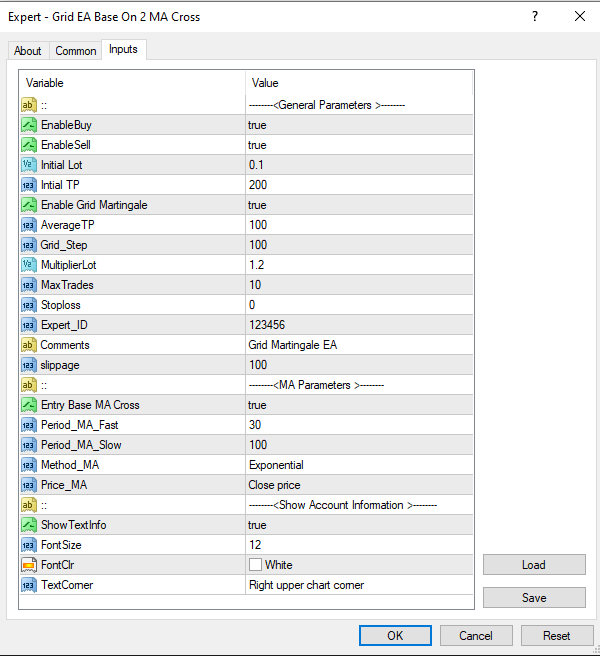Viewport: 600px width, 656px height.
Task: Switch to the Common tab
Action: 76,51
